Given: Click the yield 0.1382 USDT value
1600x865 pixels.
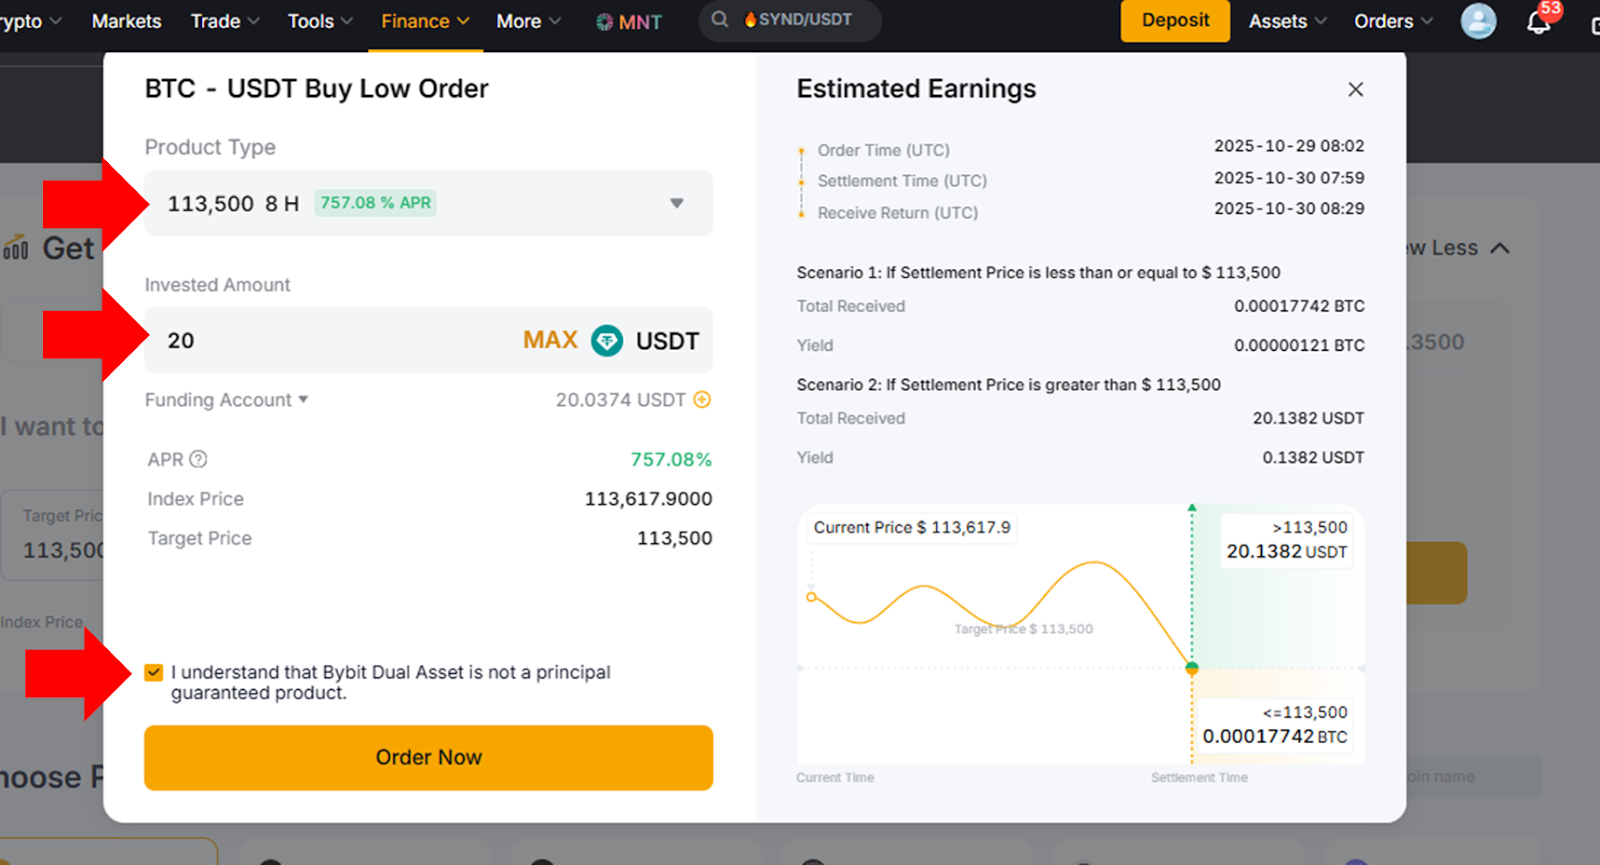Looking at the screenshot, I should 1313,457.
